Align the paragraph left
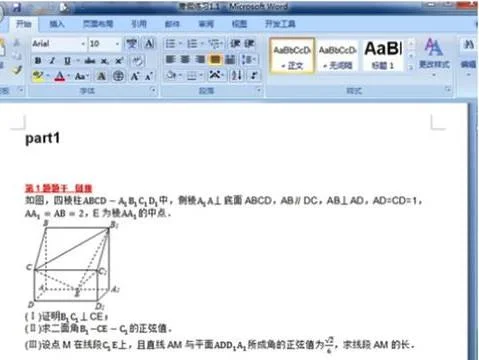Screen dimensions: 479x360 [170, 60]
